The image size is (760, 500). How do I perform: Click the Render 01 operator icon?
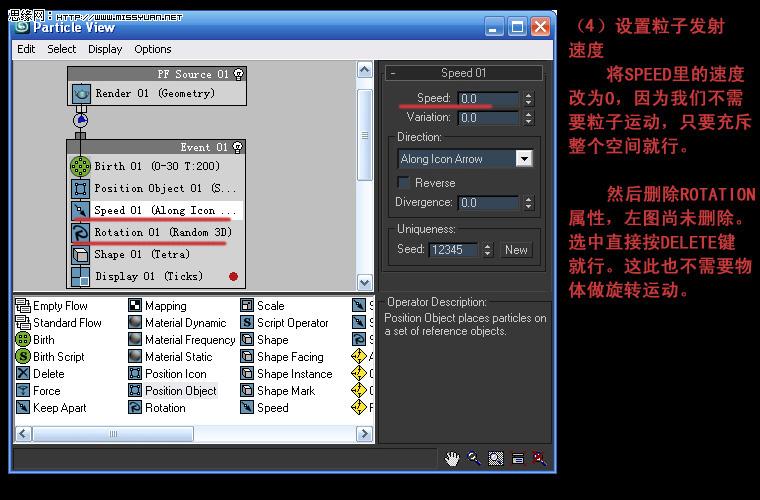pos(81,94)
